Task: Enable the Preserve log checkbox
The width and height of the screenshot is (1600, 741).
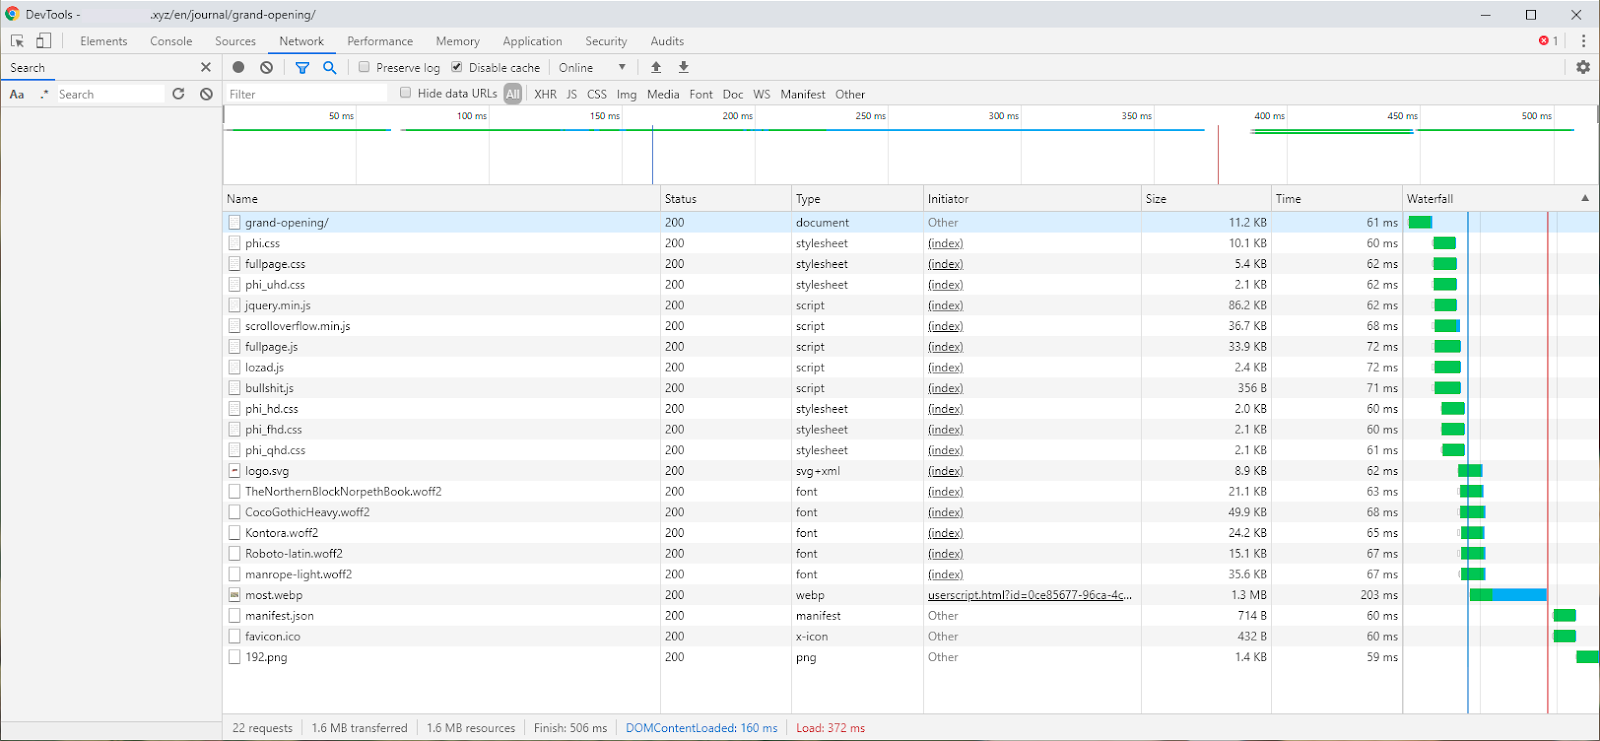Action: (x=364, y=67)
